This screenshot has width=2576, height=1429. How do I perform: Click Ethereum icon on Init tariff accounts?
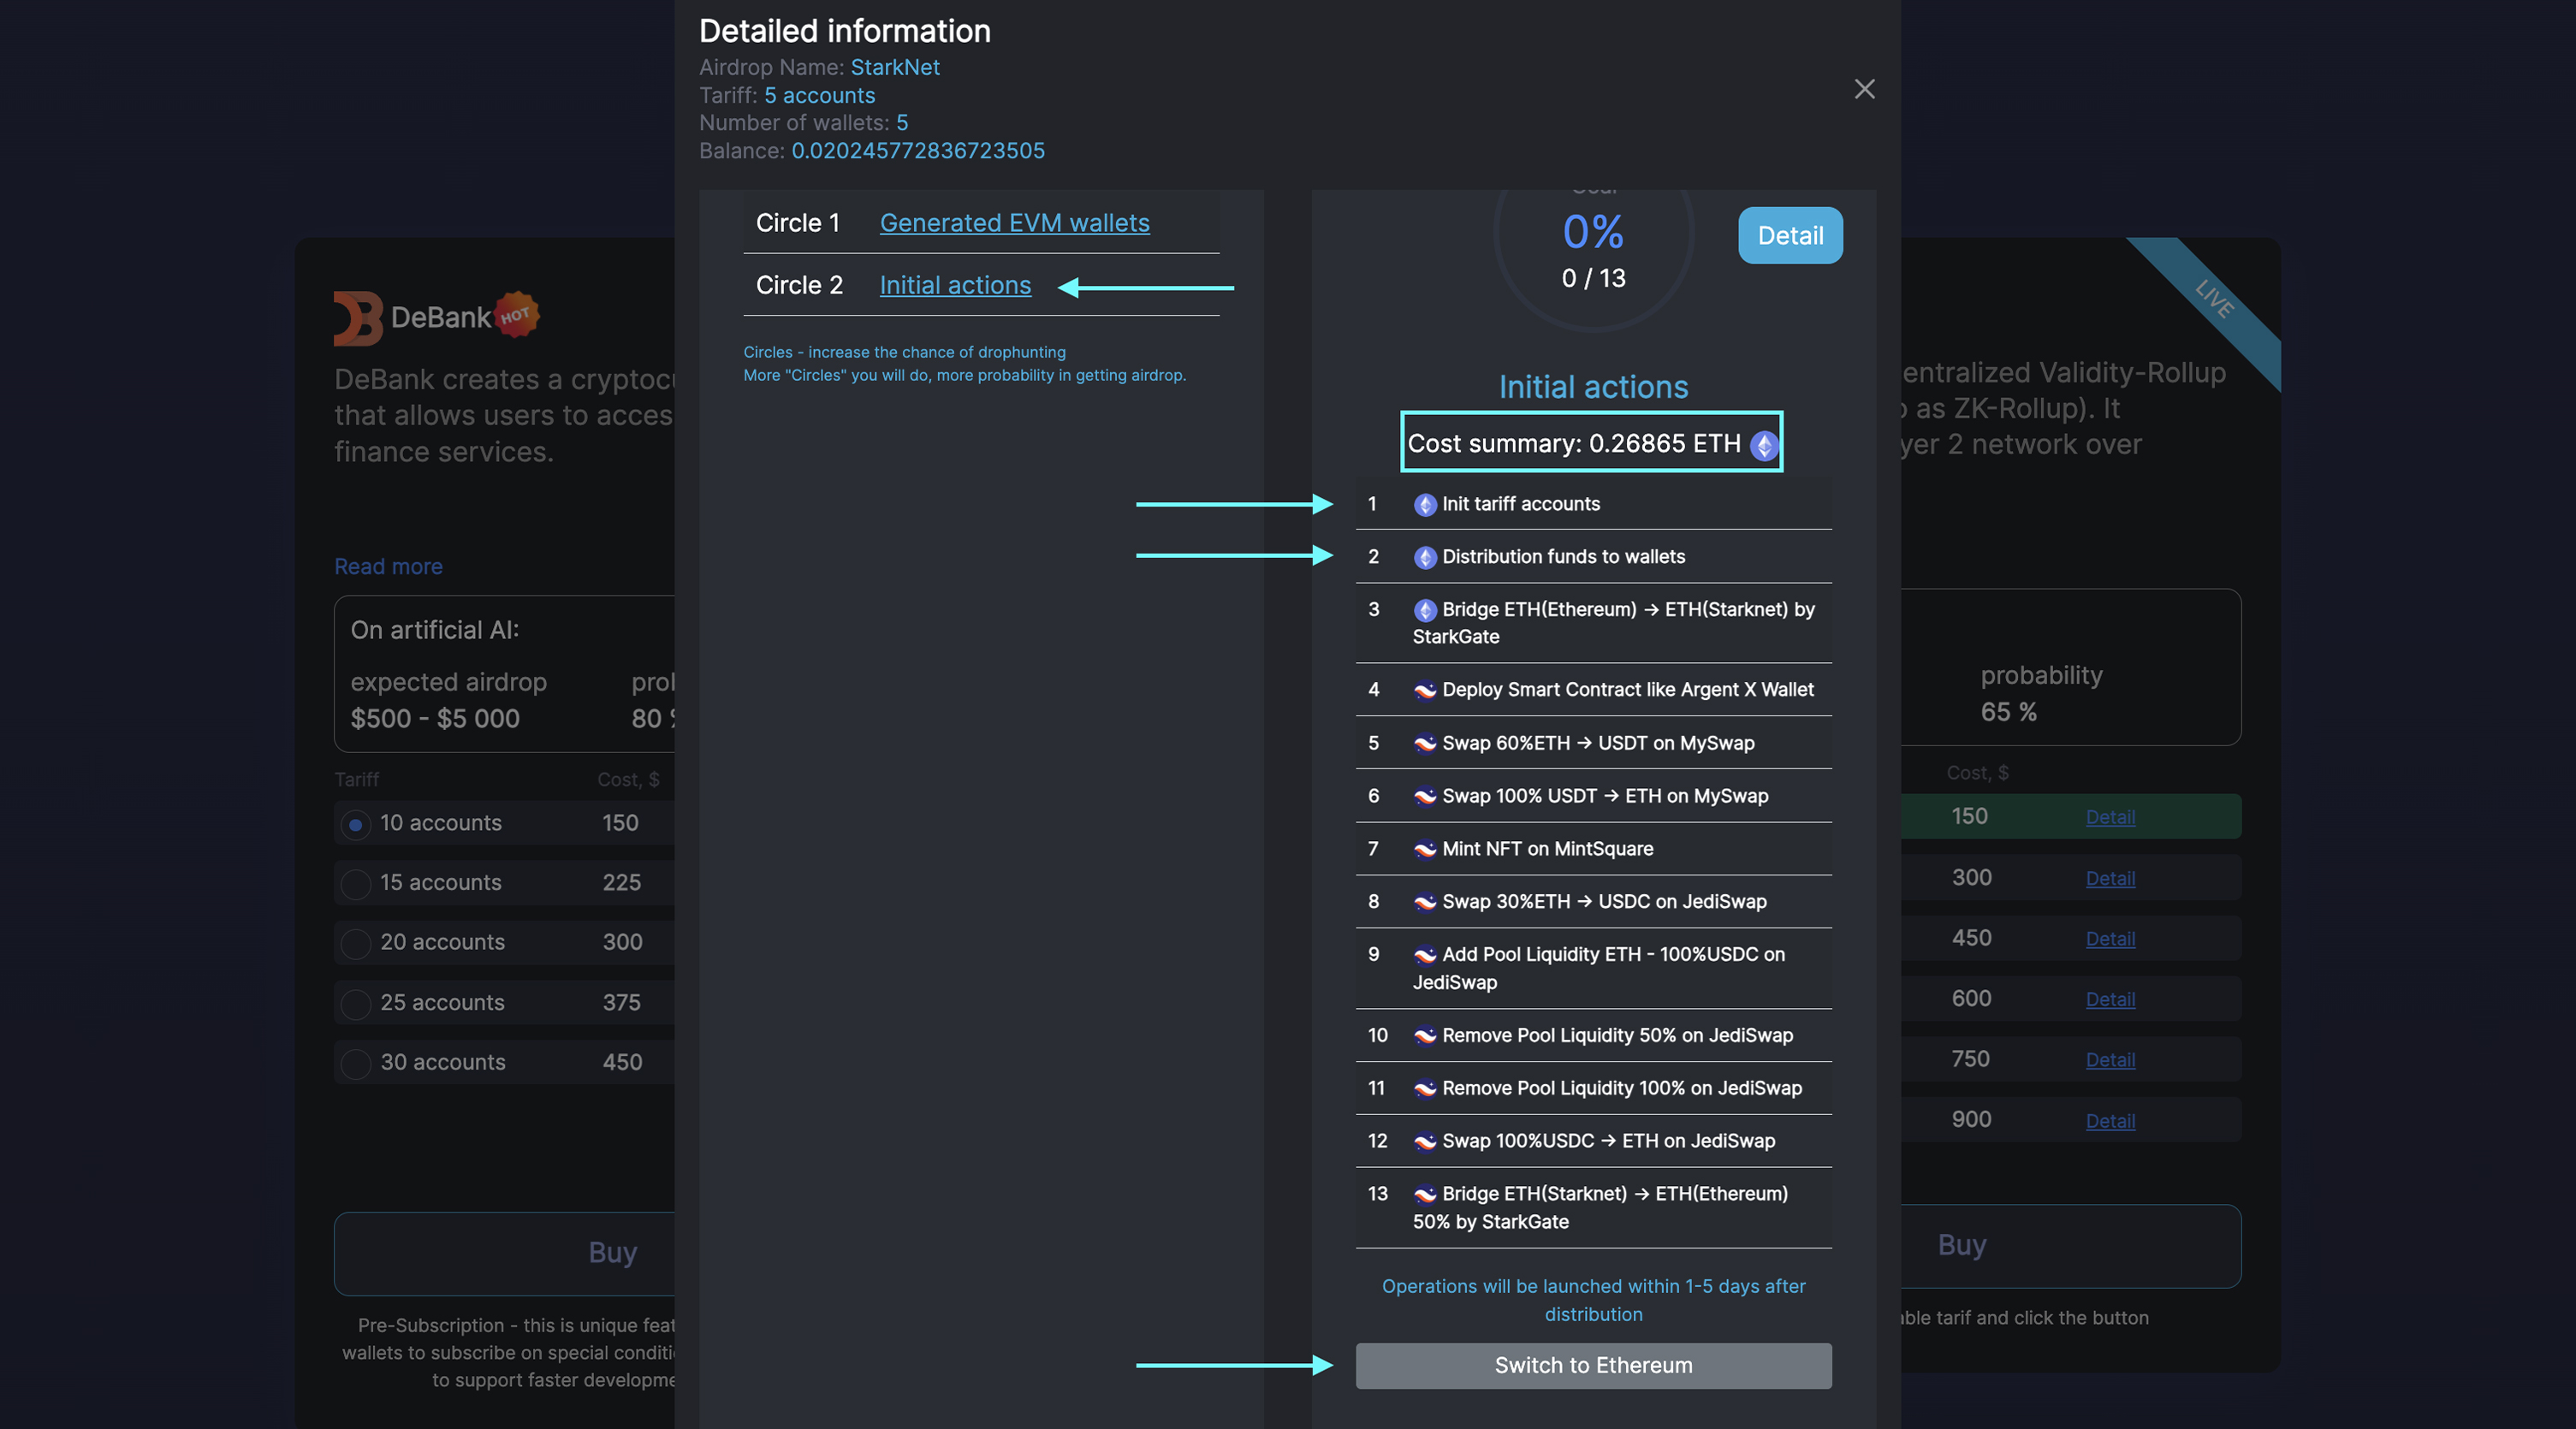click(1425, 505)
